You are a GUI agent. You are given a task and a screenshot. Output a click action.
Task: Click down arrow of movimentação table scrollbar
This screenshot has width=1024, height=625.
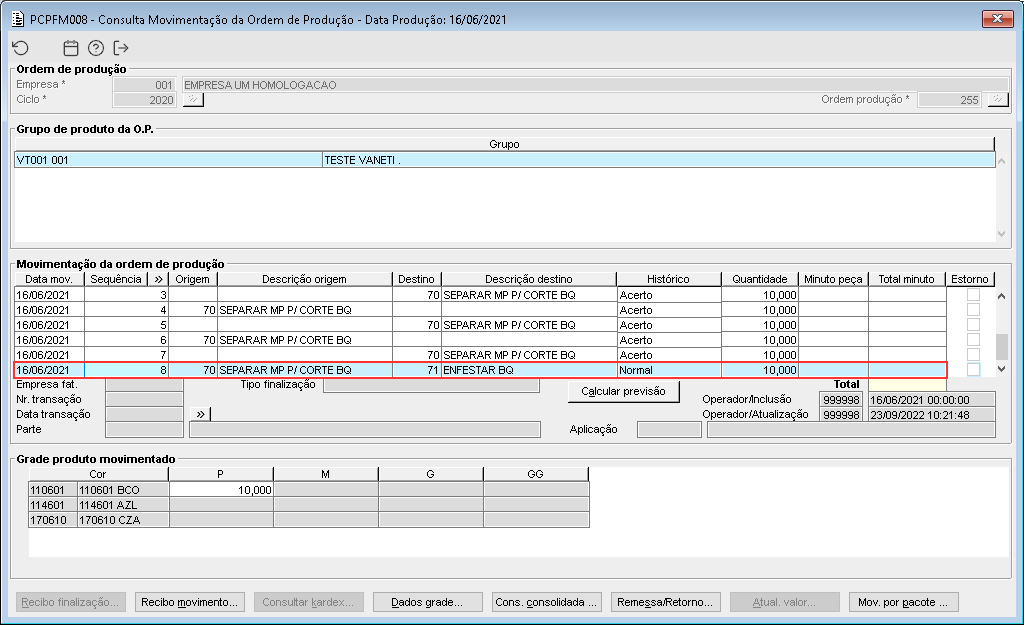coord(1002,369)
